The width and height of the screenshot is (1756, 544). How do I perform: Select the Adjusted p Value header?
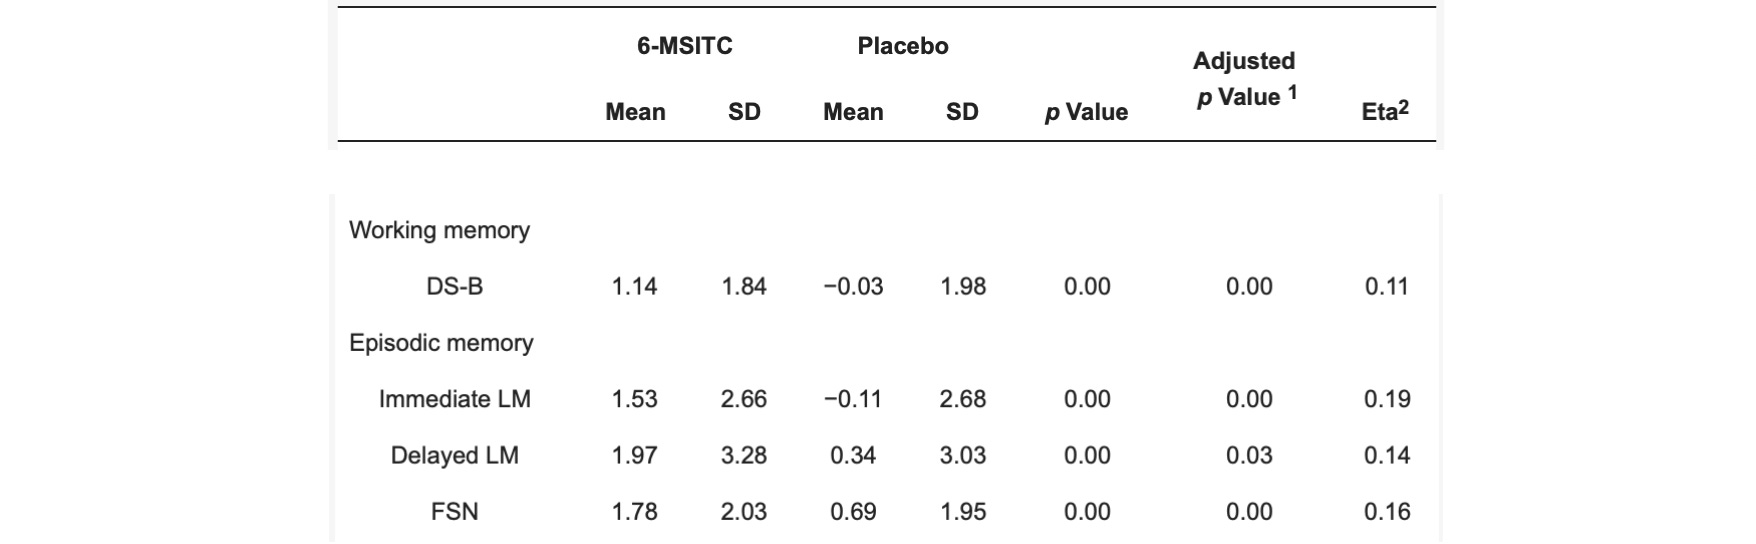pyautogui.click(x=1244, y=79)
